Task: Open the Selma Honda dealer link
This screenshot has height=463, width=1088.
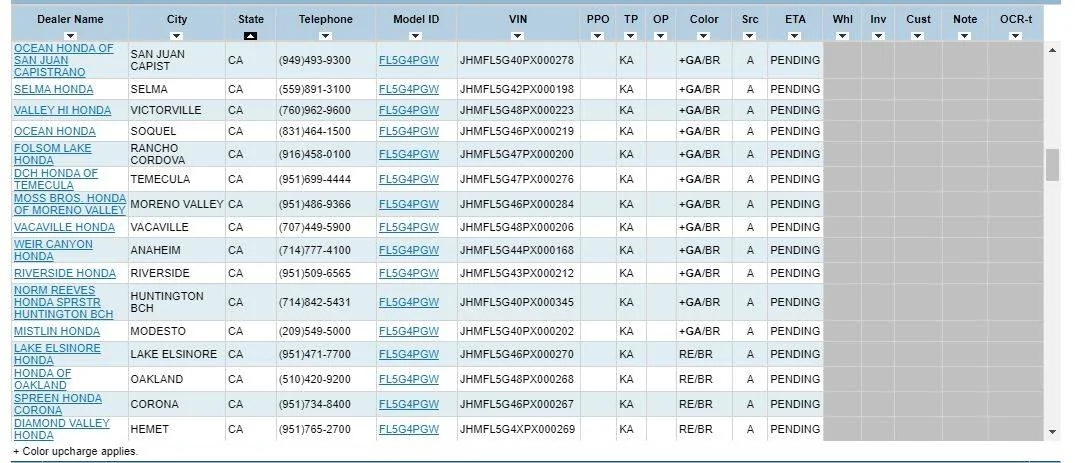Action: [53, 90]
